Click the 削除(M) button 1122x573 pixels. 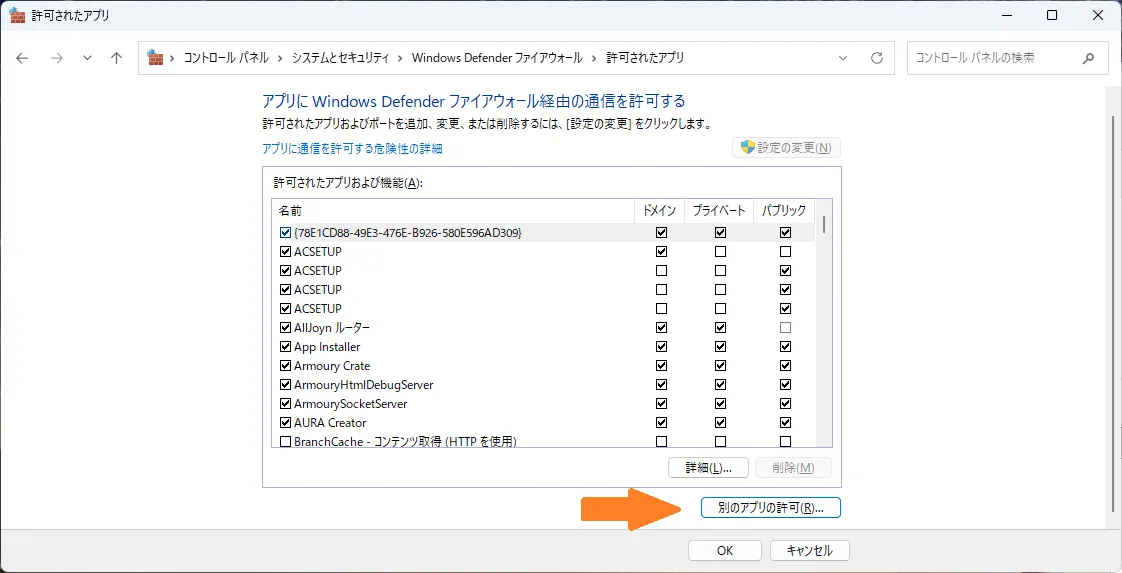pos(794,468)
